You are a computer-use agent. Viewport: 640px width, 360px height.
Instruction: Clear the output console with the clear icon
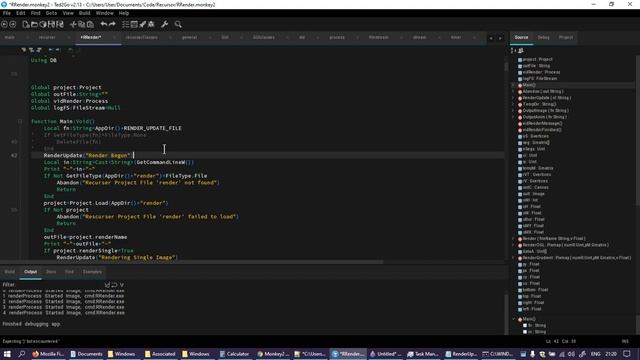coord(107,284)
